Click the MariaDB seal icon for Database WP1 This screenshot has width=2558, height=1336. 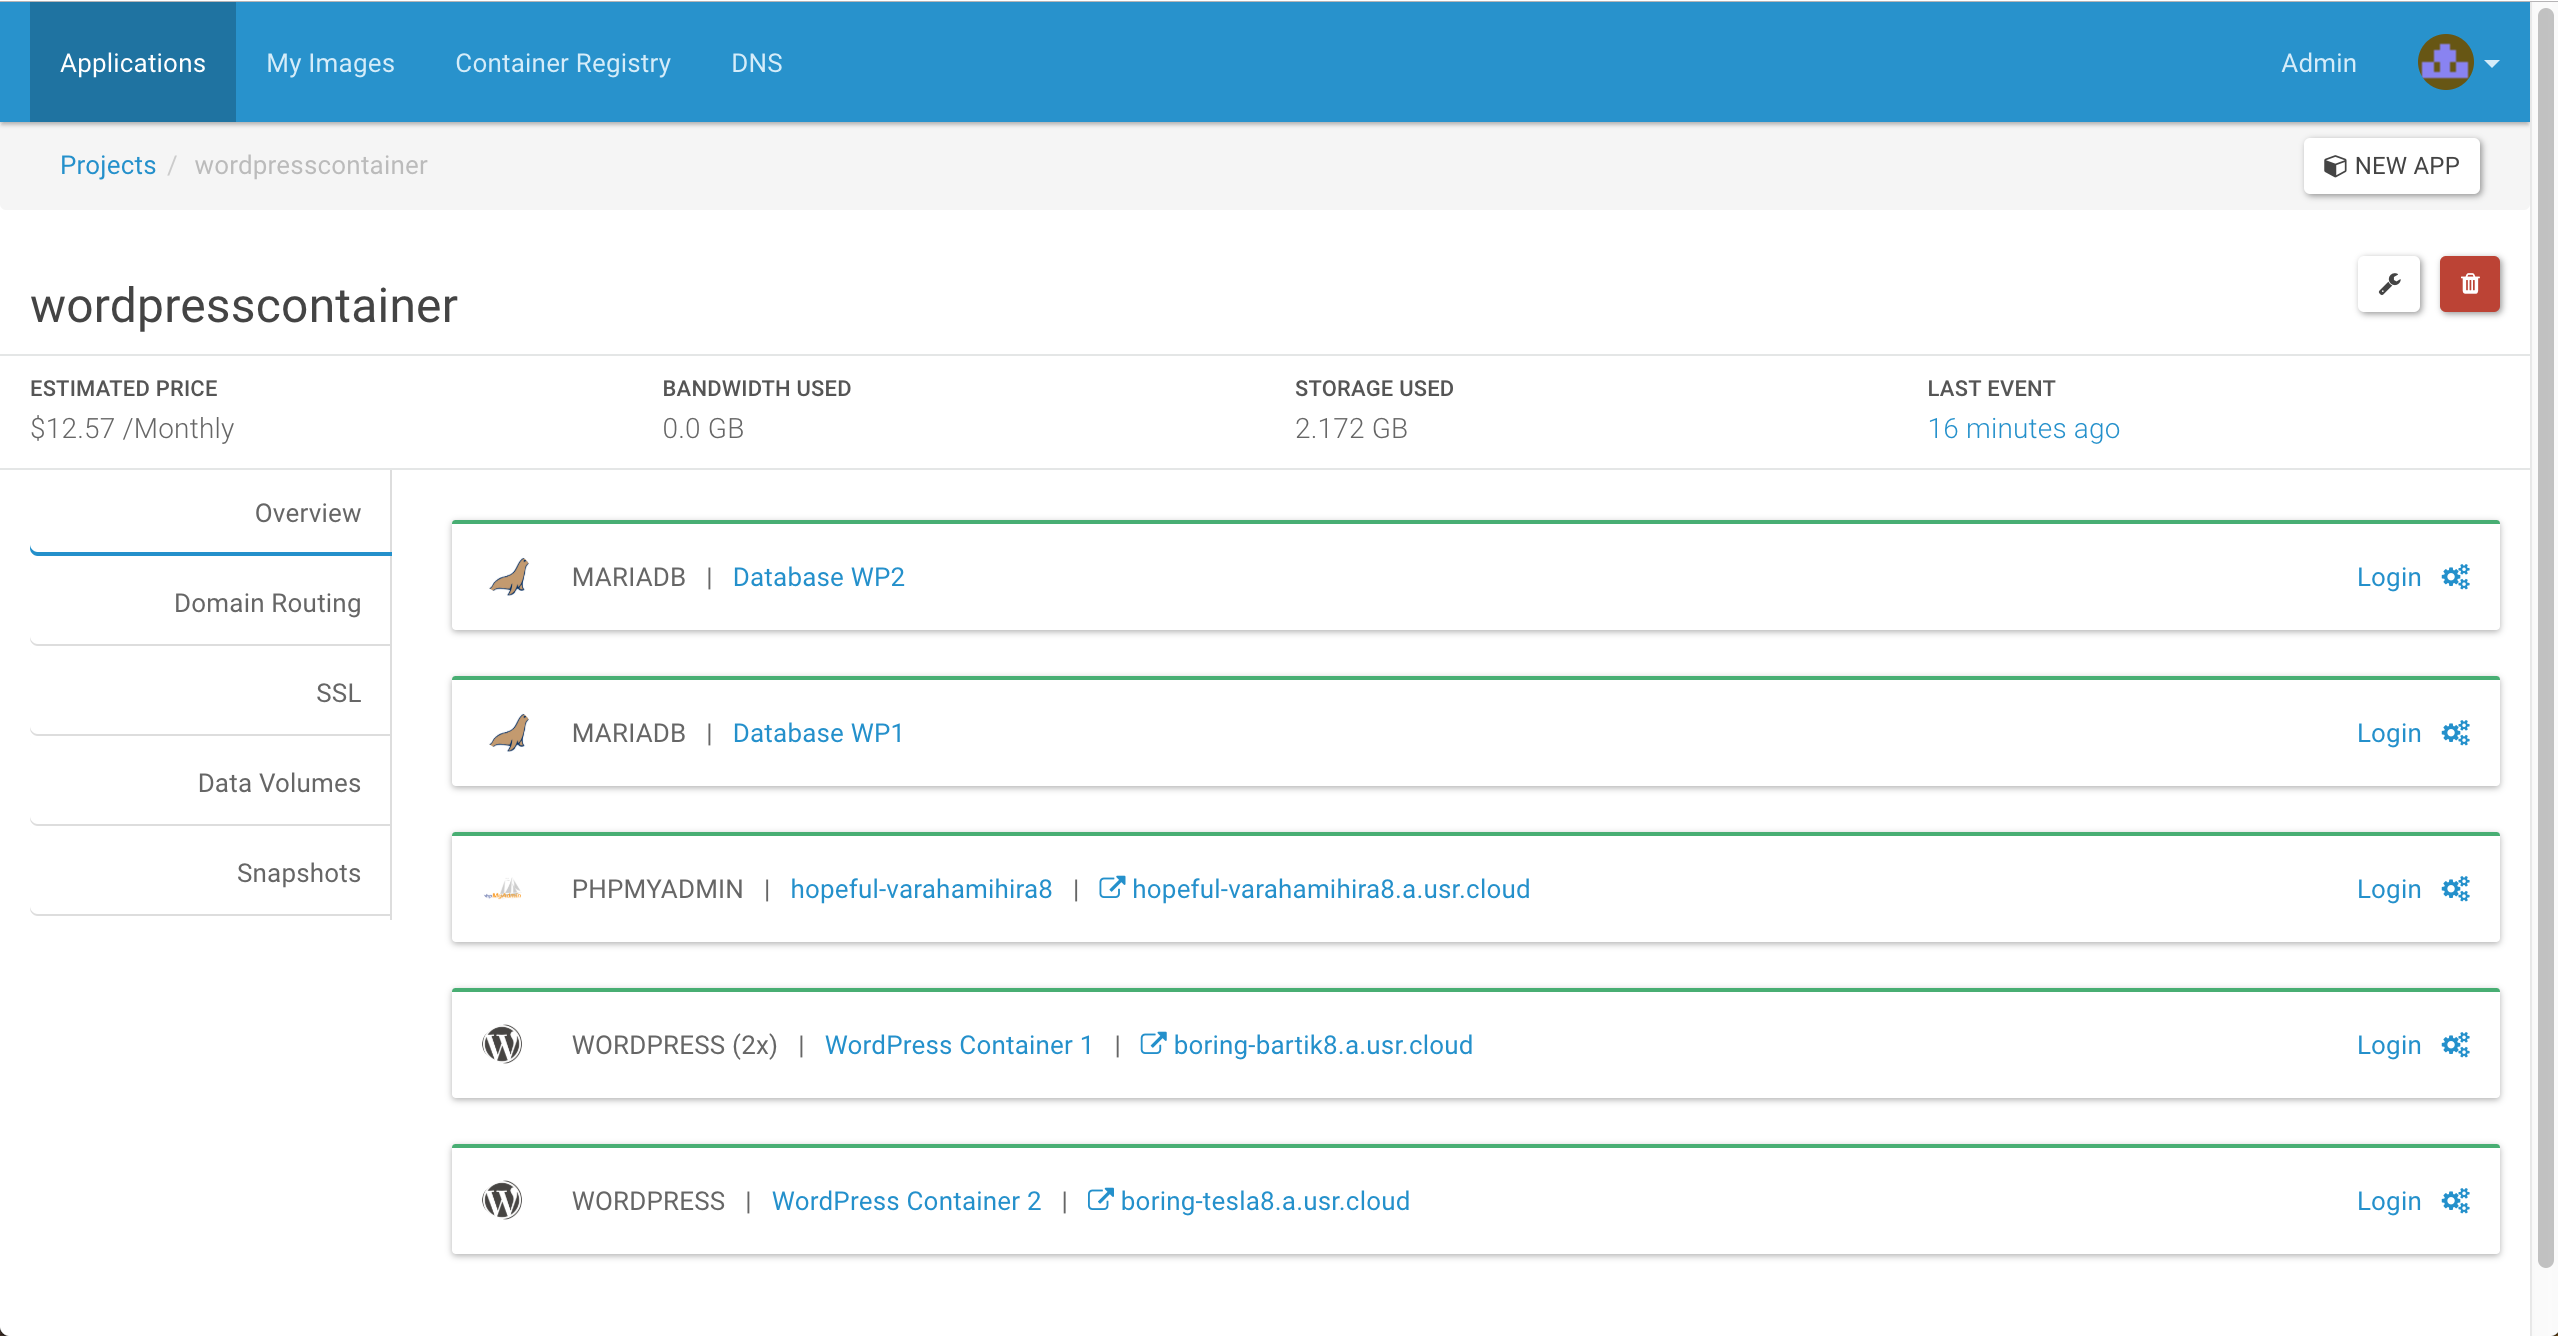(x=509, y=733)
